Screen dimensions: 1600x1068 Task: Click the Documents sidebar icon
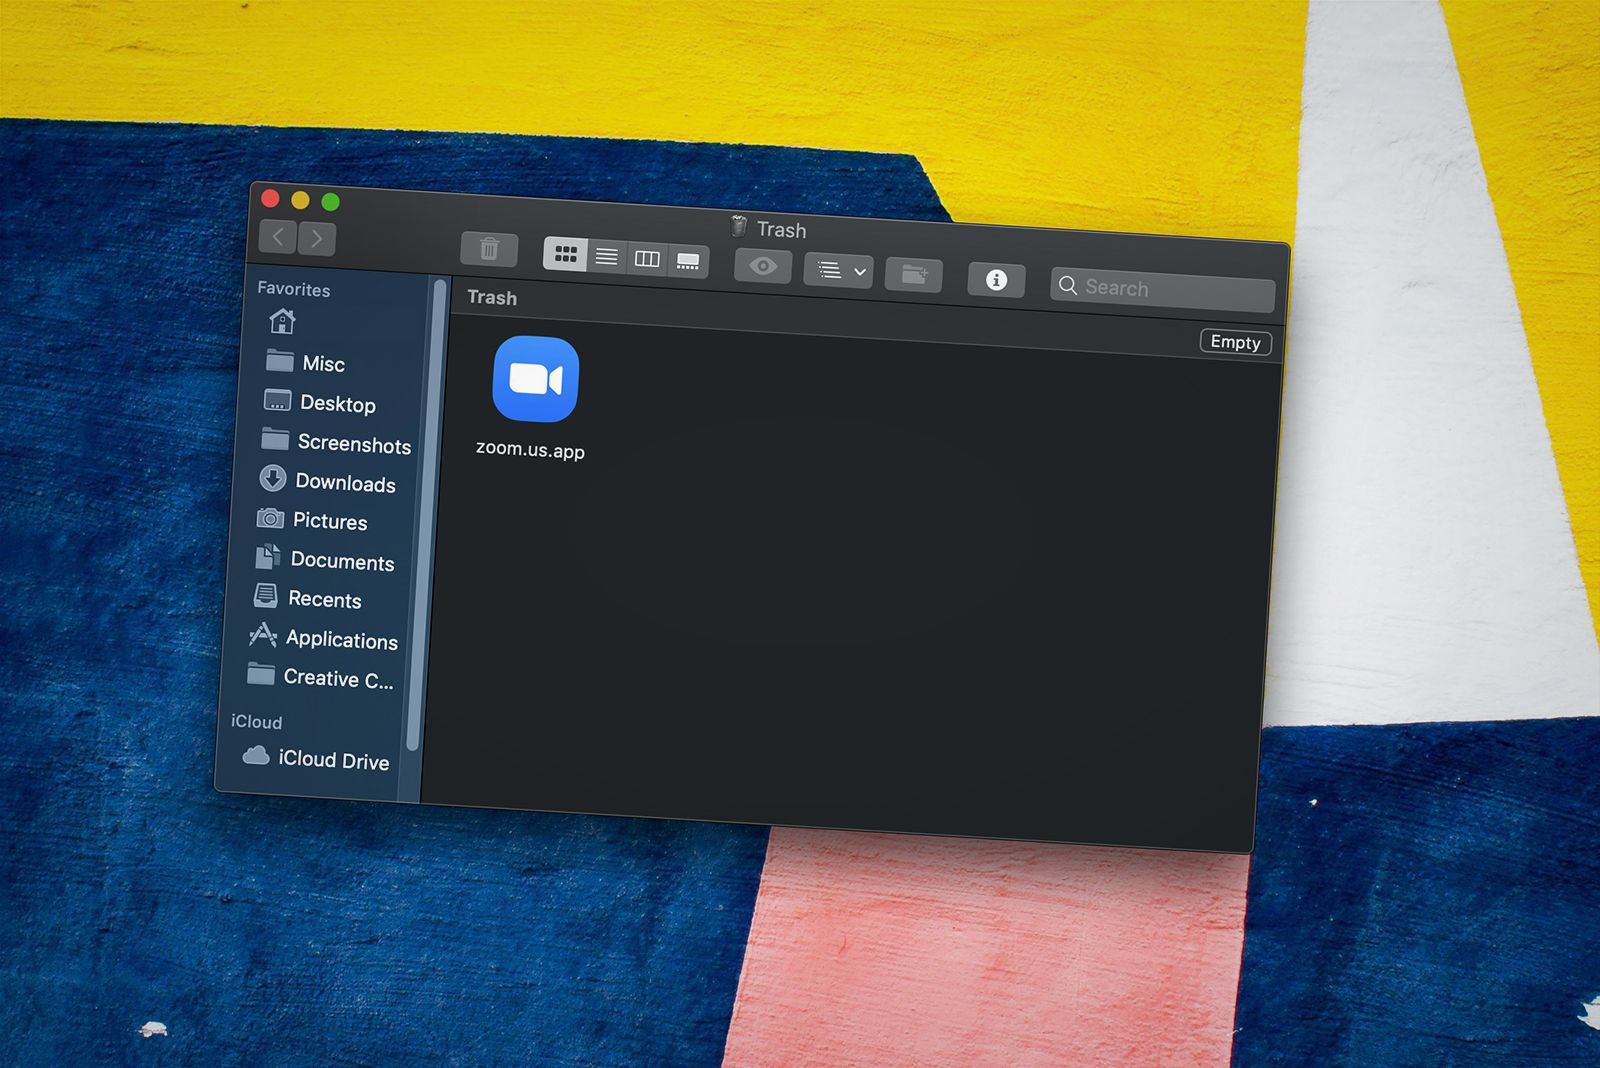tap(268, 557)
